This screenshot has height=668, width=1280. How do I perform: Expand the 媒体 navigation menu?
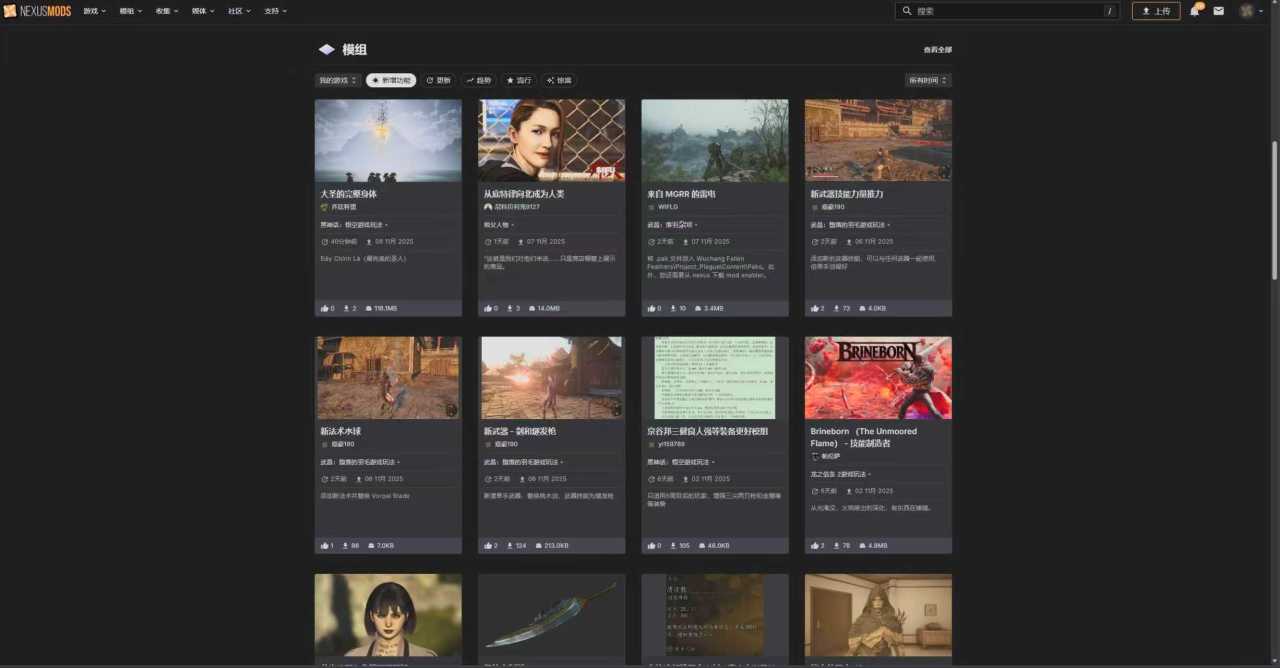(x=203, y=11)
